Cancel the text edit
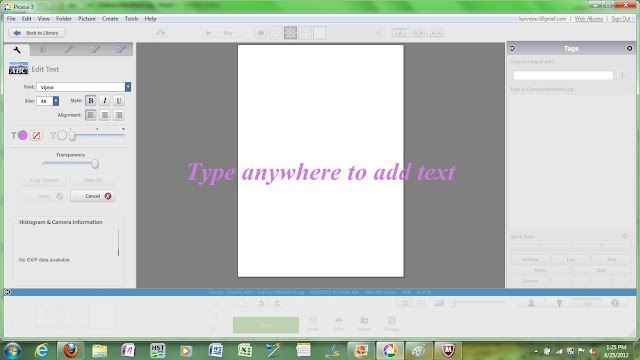The width and height of the screenshot is (640, 360). click(93, 196)
